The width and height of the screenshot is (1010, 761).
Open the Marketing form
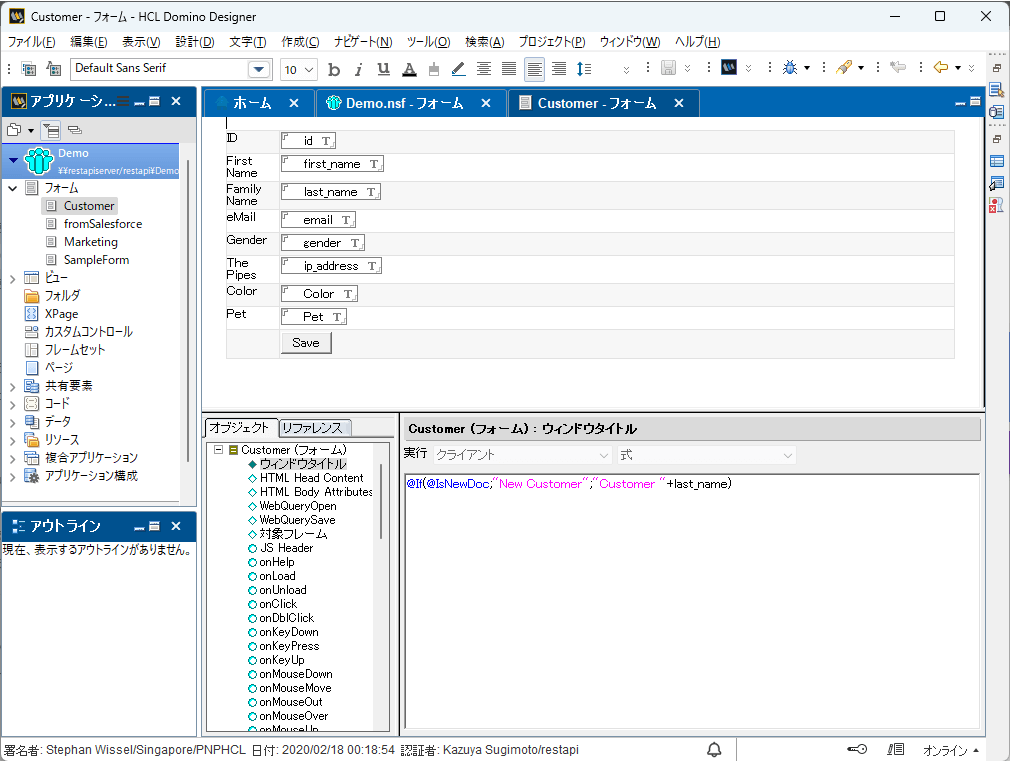91,242
